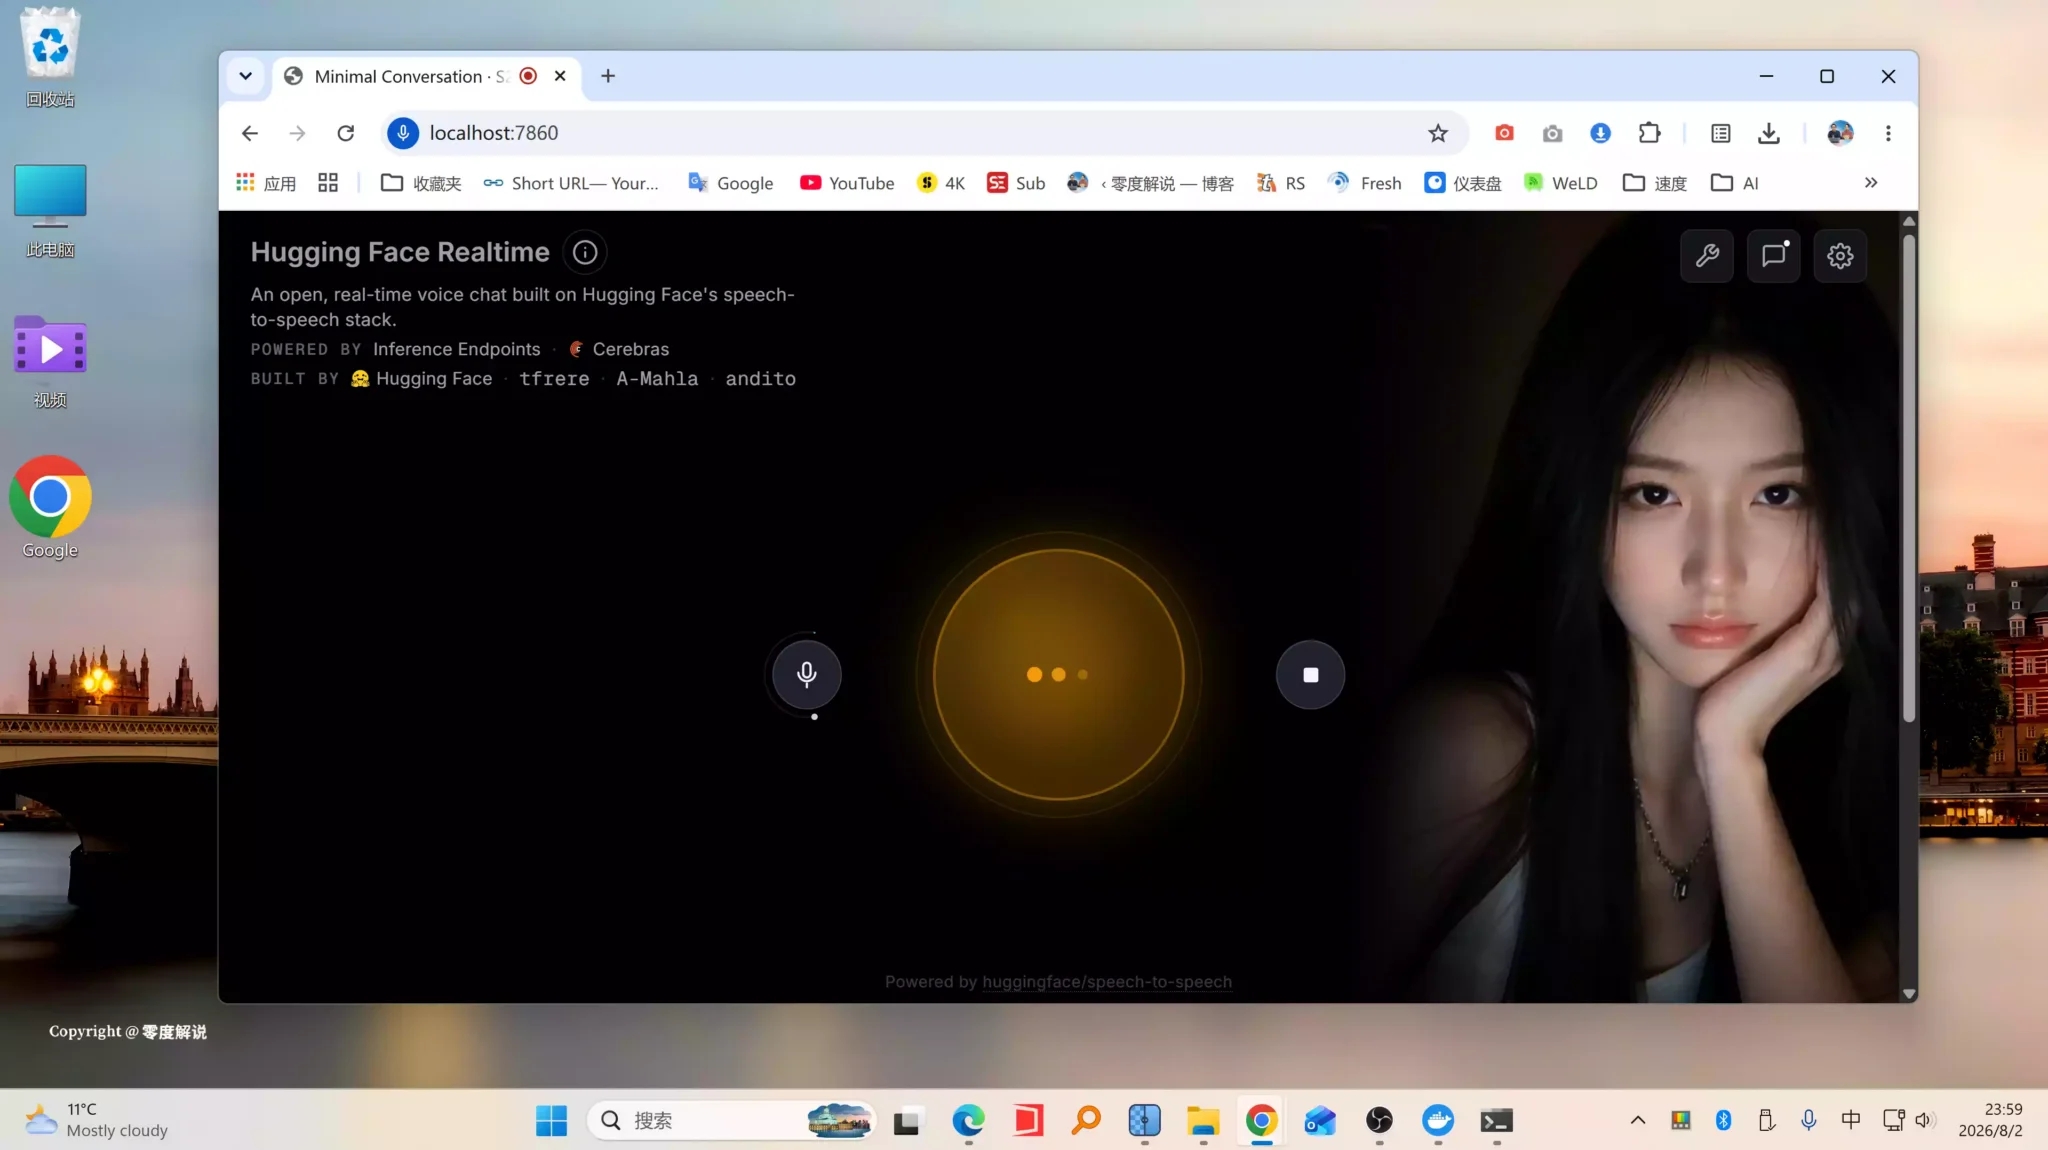This screenshot has width=2048, height=1150.
Task: Open a new tab with the plus button
Action: coord(607,76)
